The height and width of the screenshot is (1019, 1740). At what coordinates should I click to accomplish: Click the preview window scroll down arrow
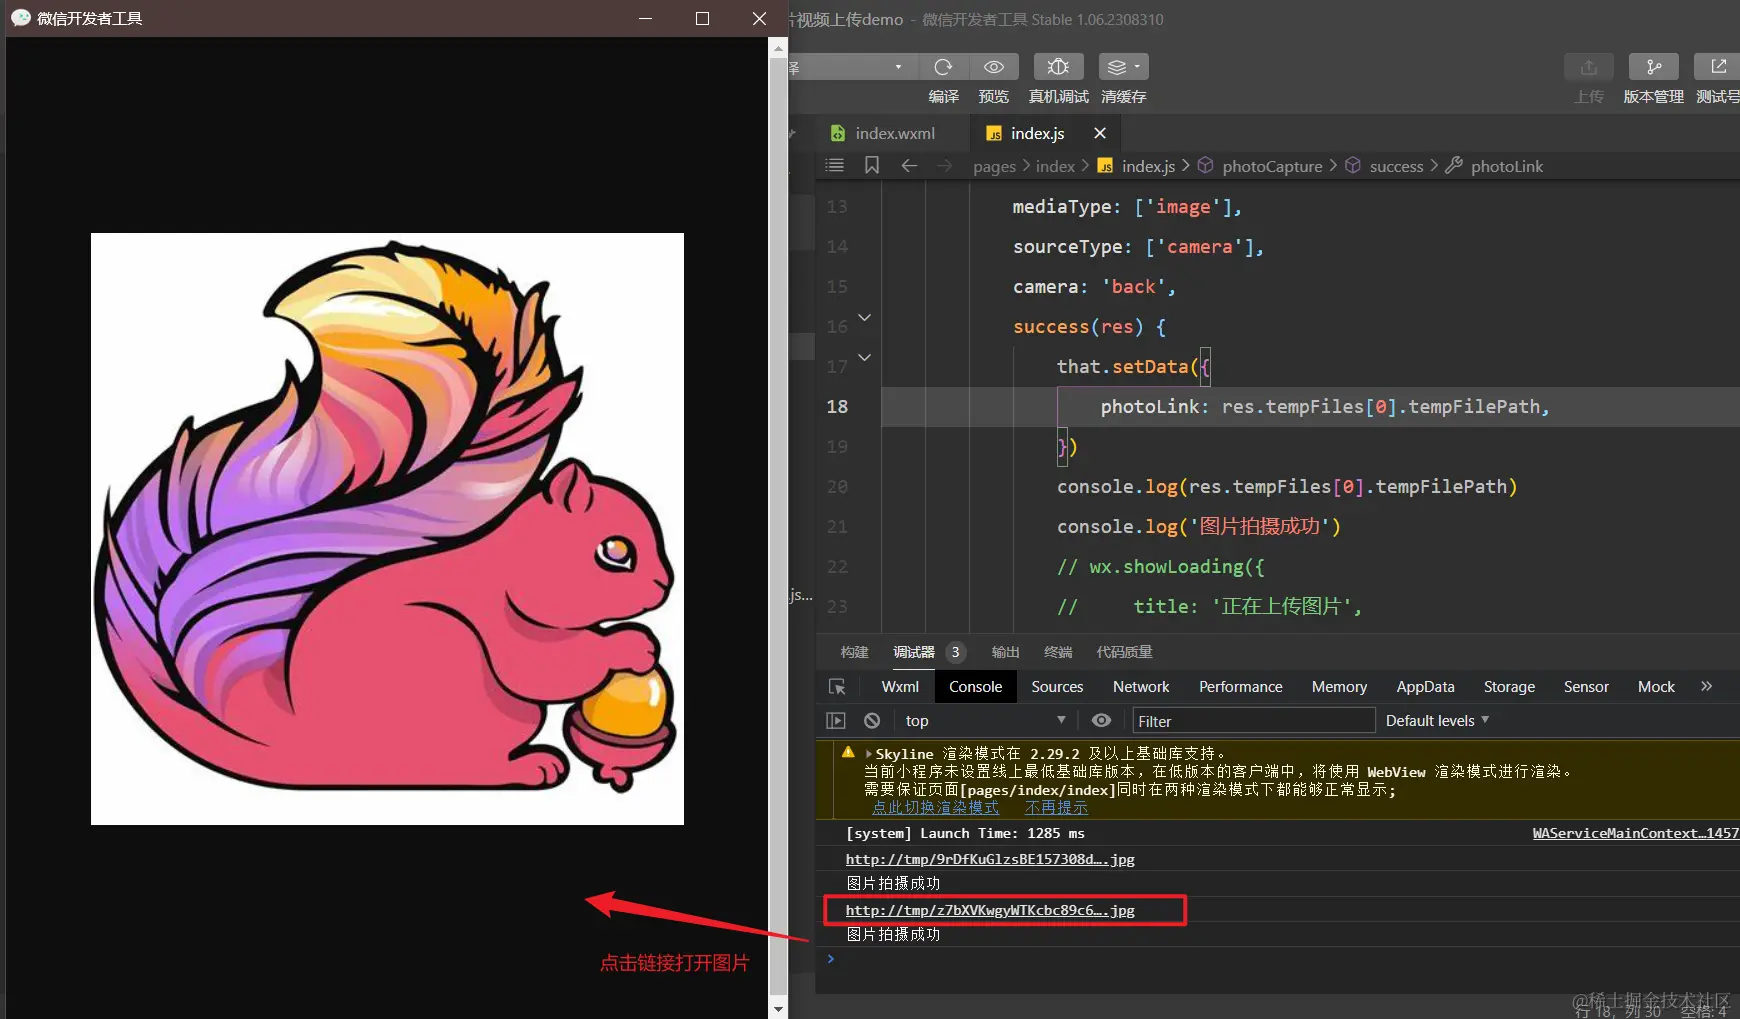778,1009
